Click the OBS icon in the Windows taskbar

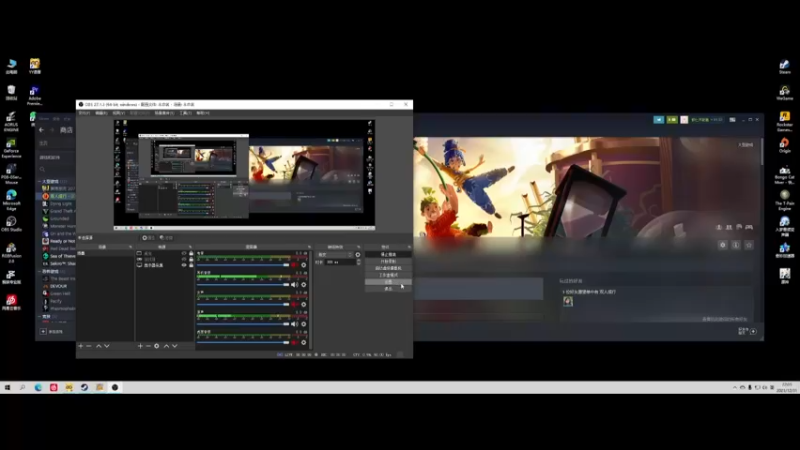point(115,388)
